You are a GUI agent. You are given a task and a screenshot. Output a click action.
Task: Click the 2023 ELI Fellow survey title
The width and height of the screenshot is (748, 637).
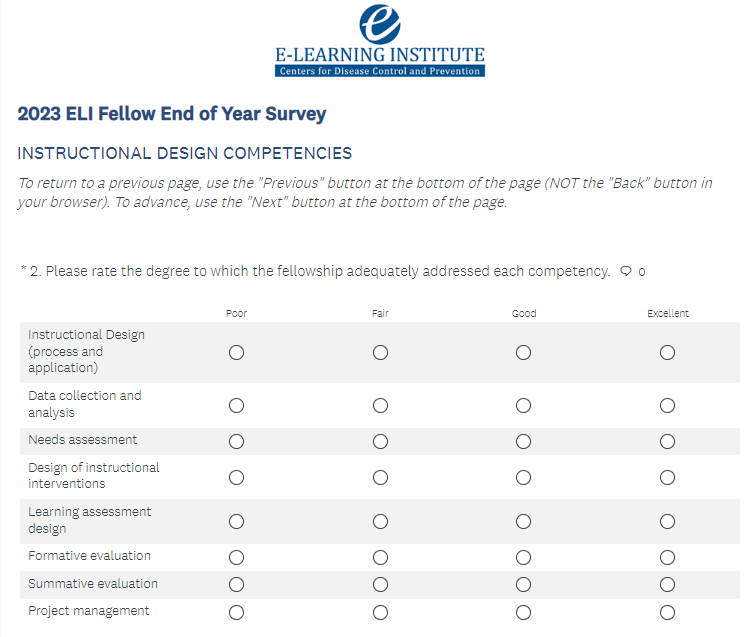[172, 114]
